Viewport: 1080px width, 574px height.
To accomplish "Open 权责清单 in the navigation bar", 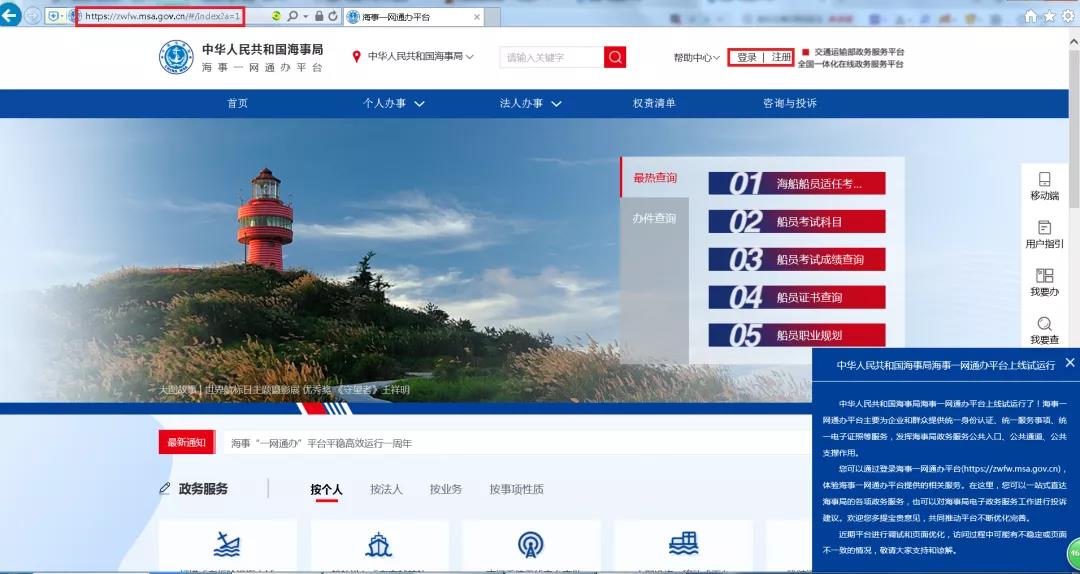I will click(x=654, y=103).
